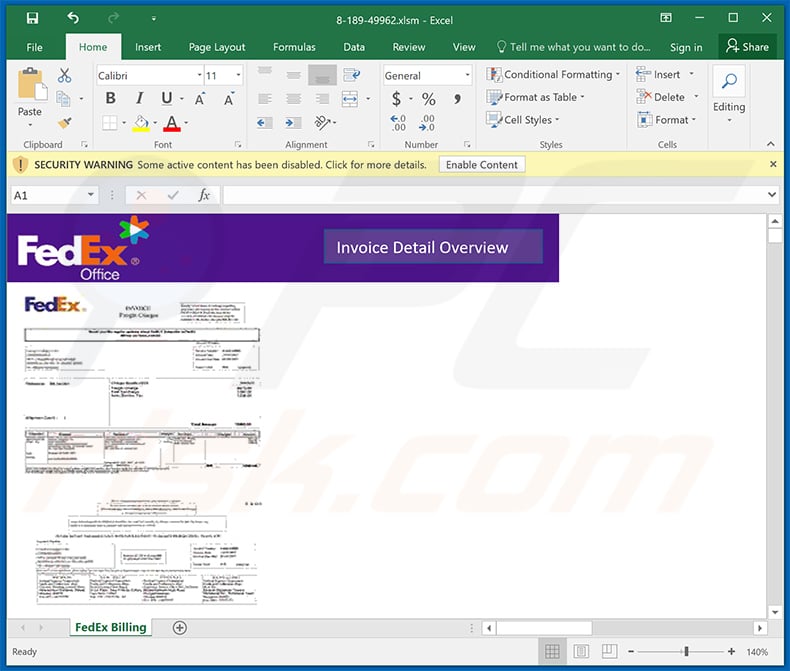Screen dimensions: 790x671
Task: Increase decimal places
Action: 398,123
